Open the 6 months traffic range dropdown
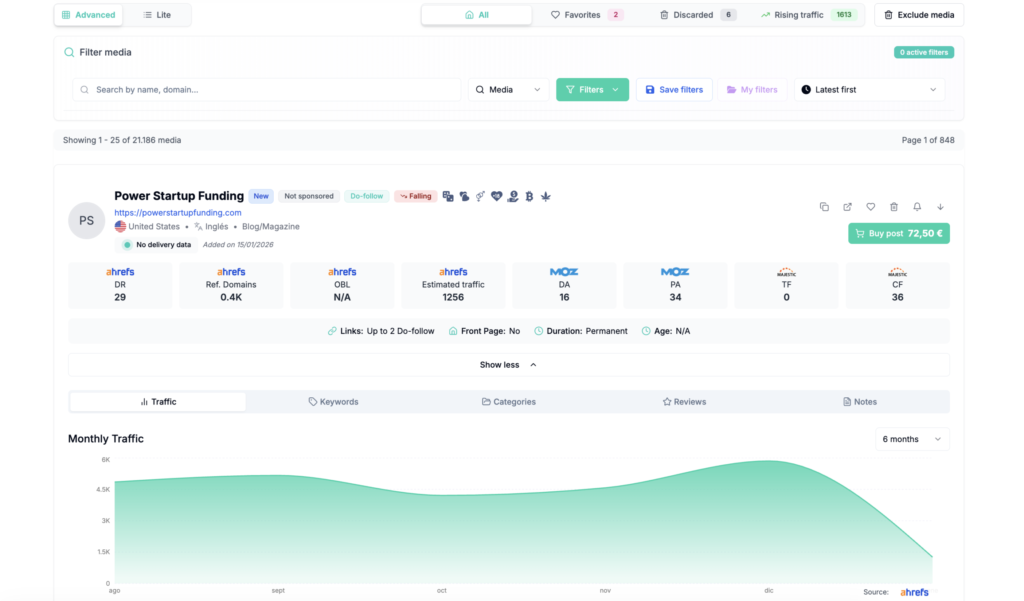 (x=911, y=439)
